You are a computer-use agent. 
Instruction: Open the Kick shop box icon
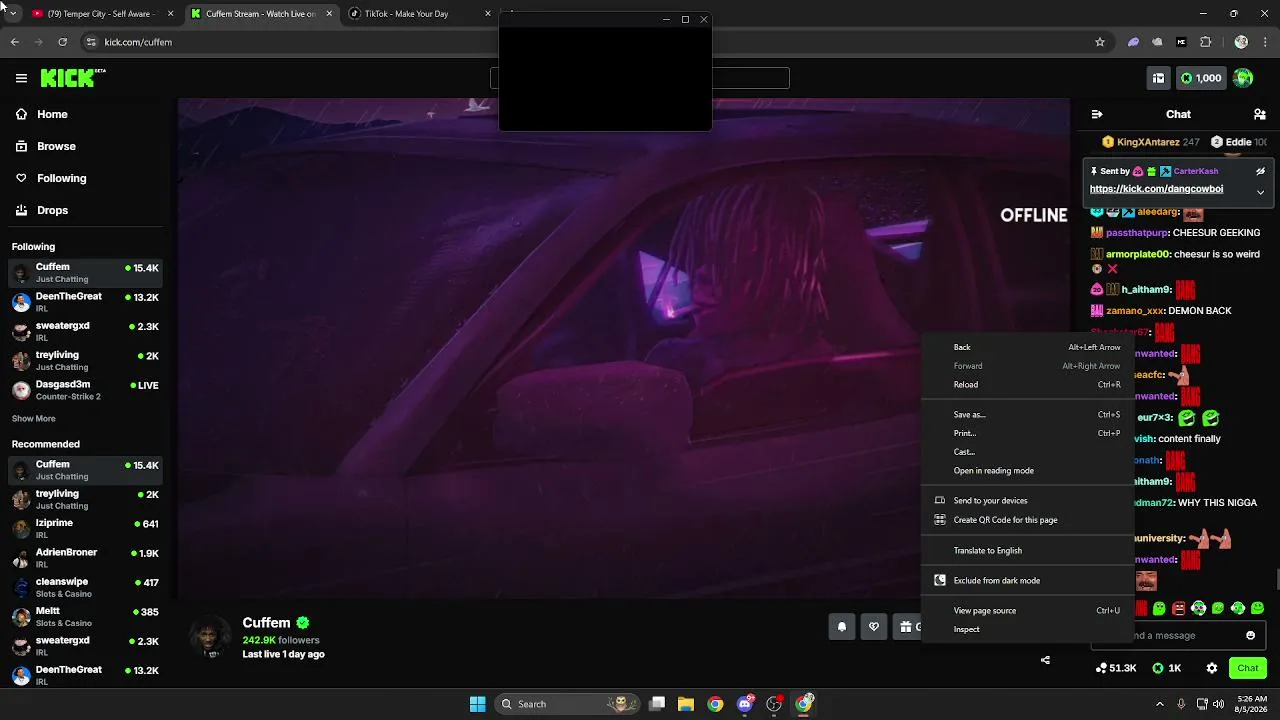click(1158, 78)
